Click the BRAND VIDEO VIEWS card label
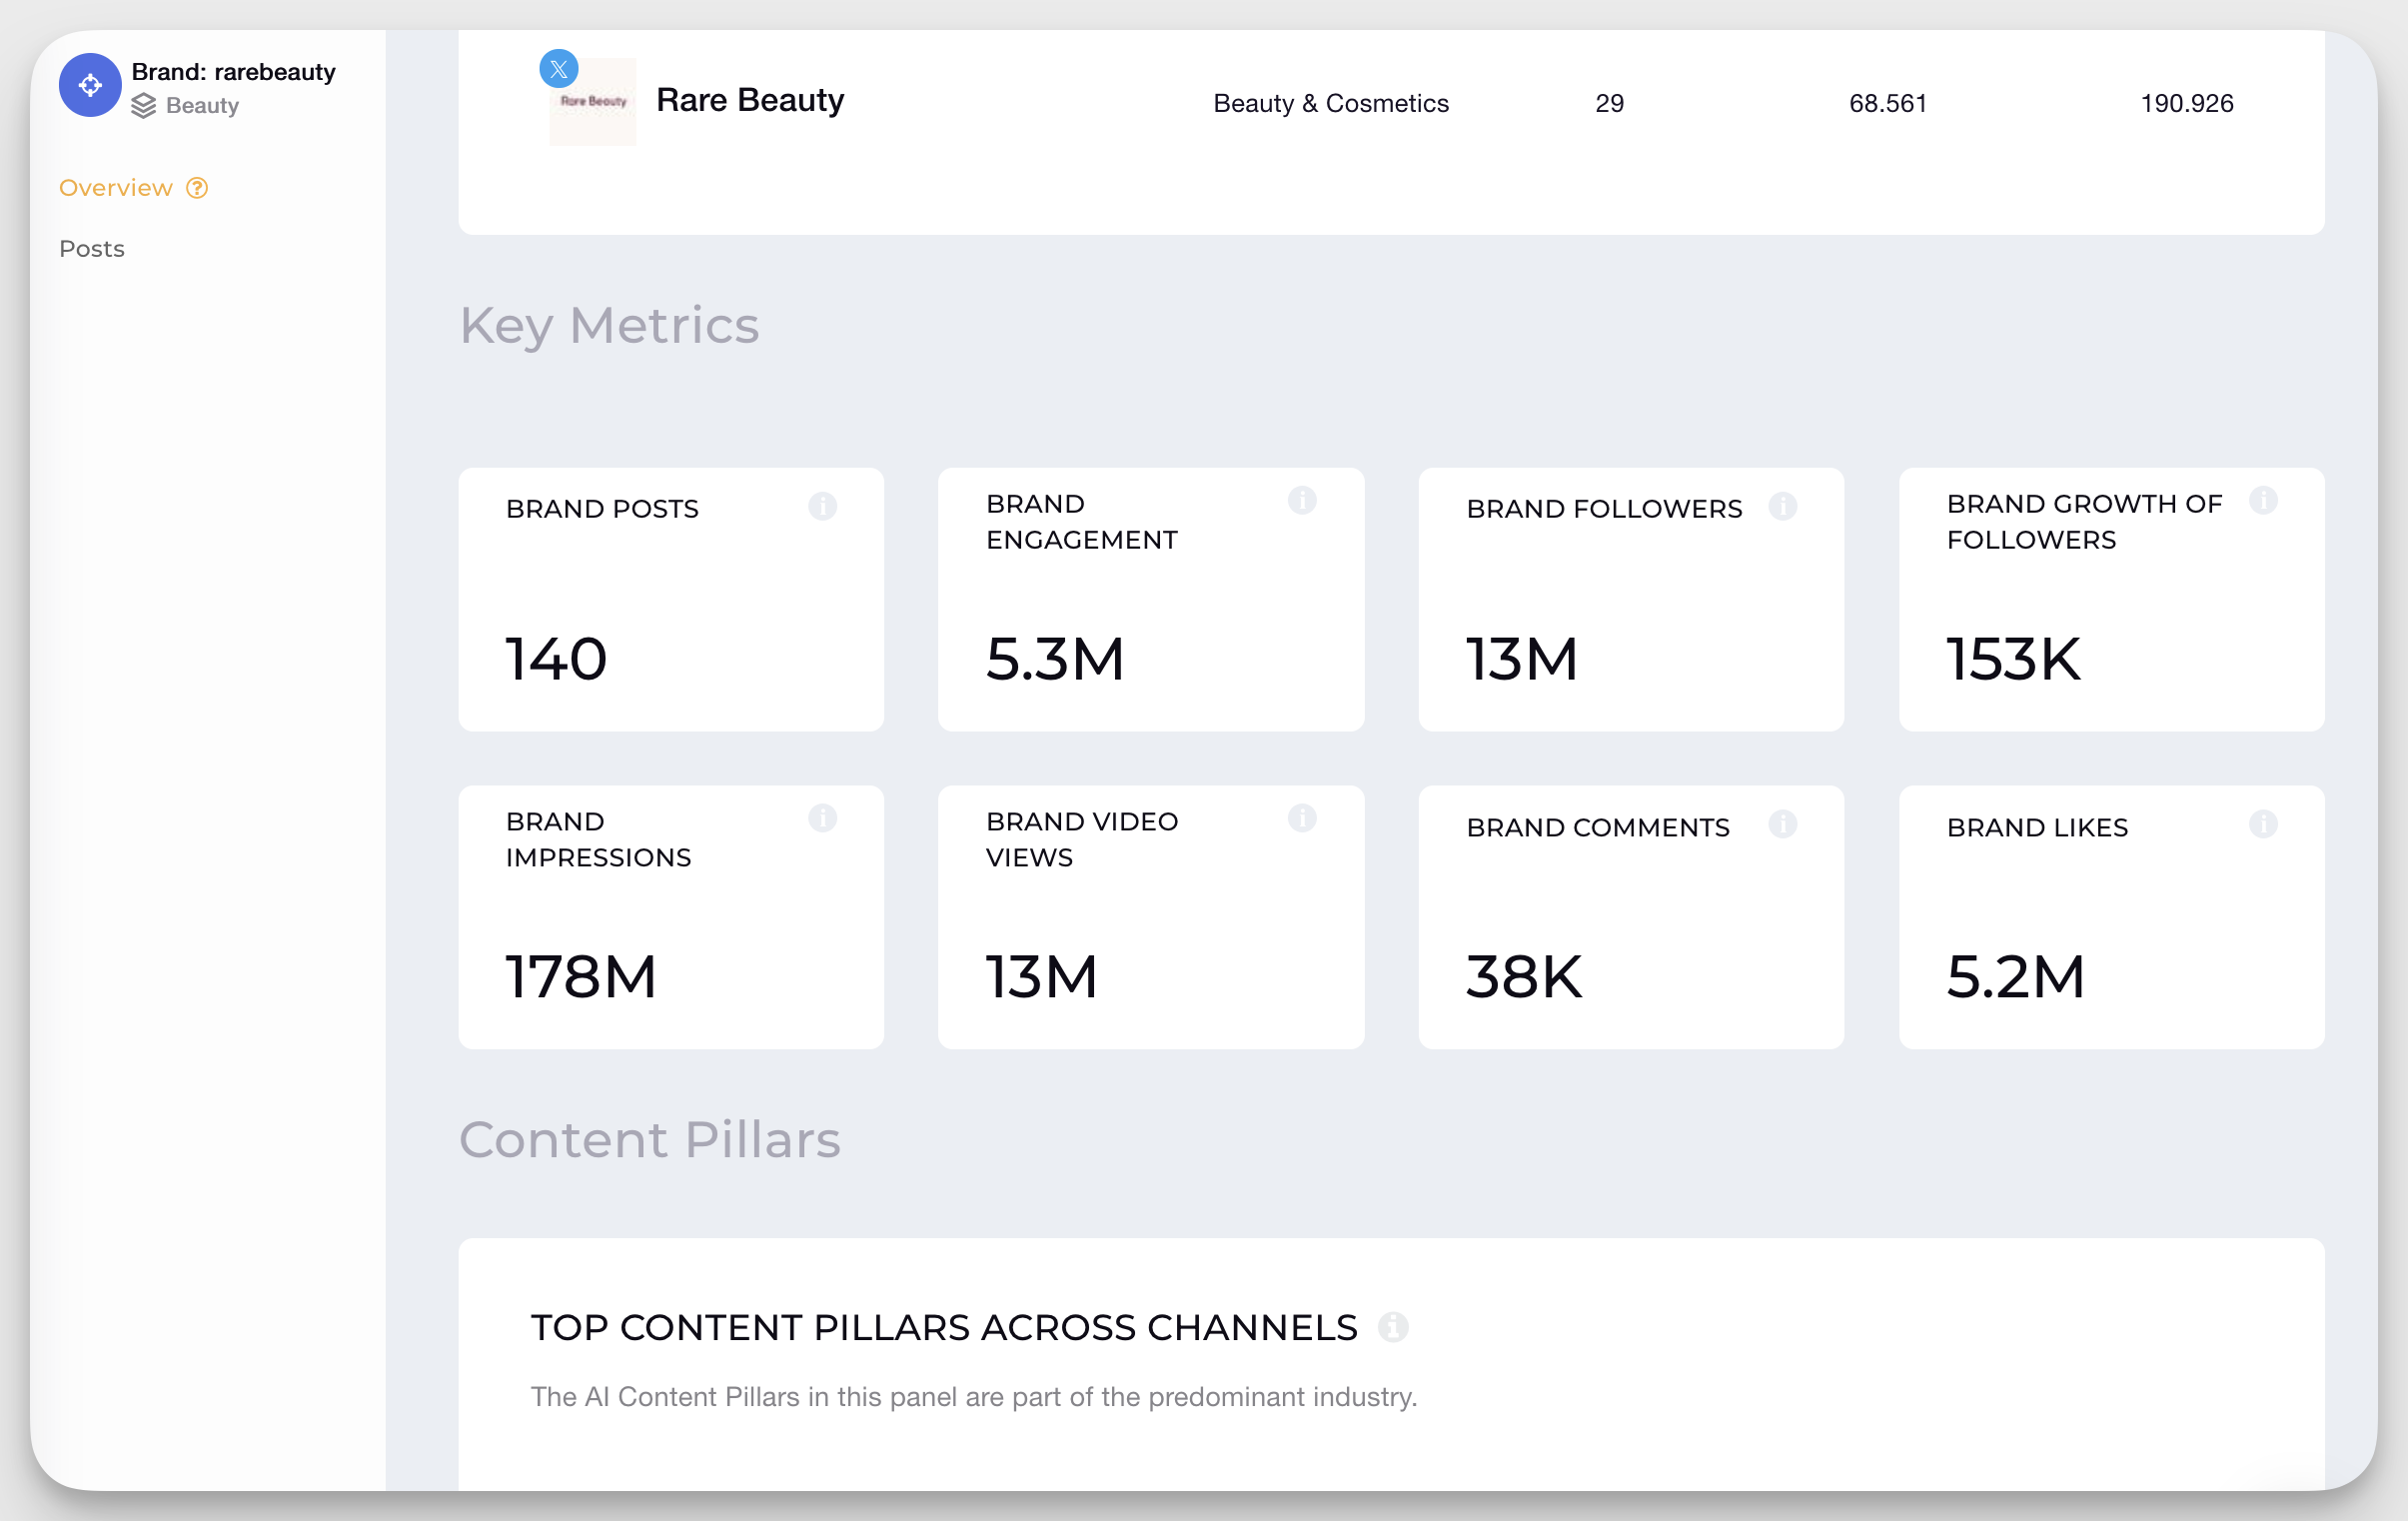The height and width of the screenshot is (1521, 2408). (1082, 840)
